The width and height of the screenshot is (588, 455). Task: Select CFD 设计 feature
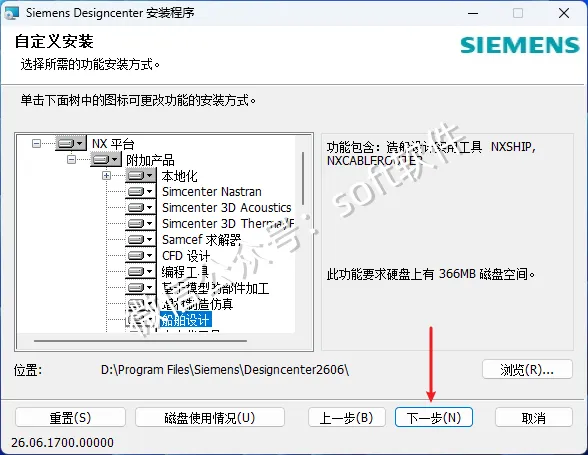186,256
